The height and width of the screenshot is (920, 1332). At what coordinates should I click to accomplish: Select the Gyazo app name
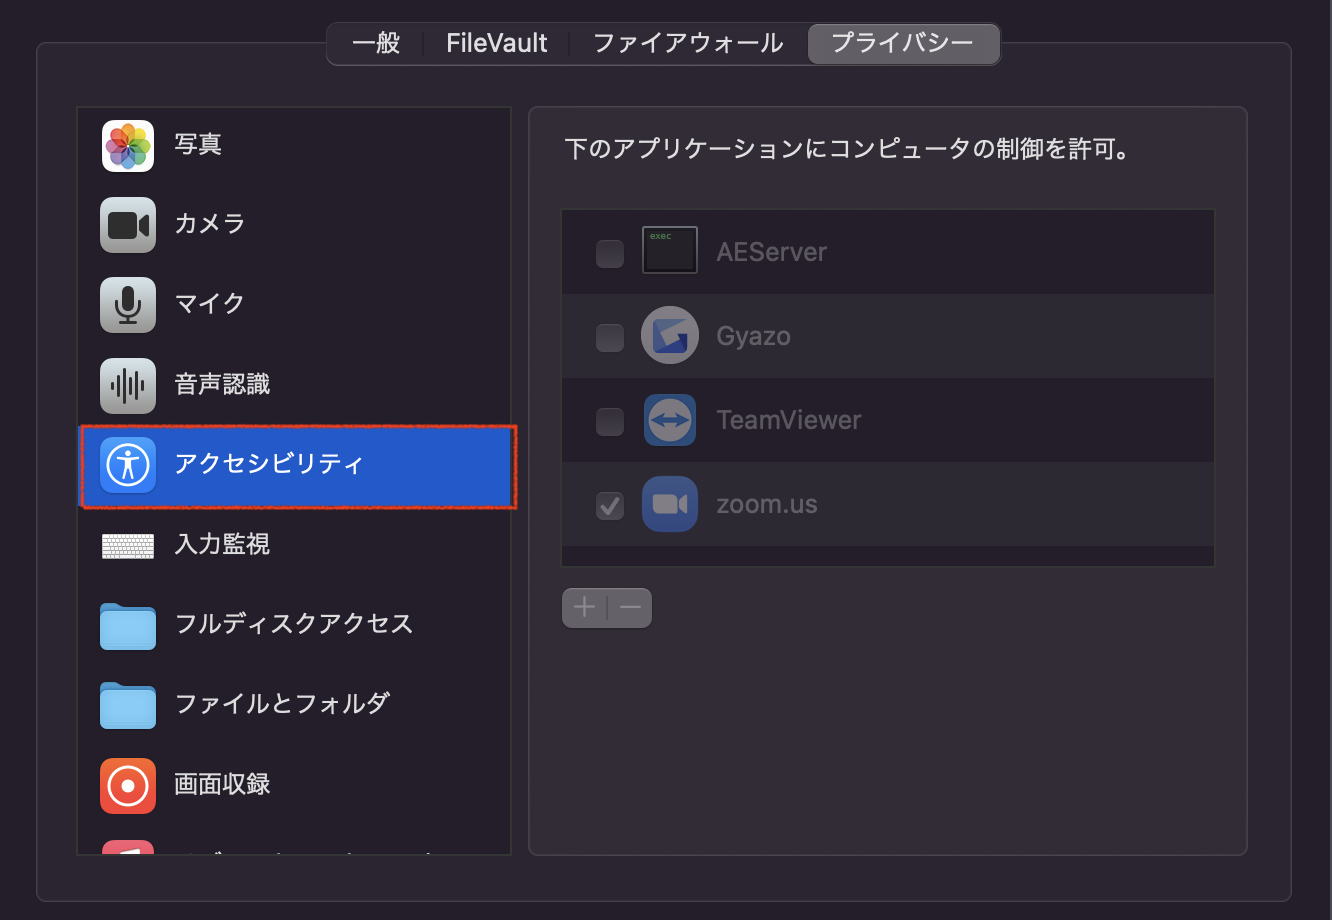754,336
